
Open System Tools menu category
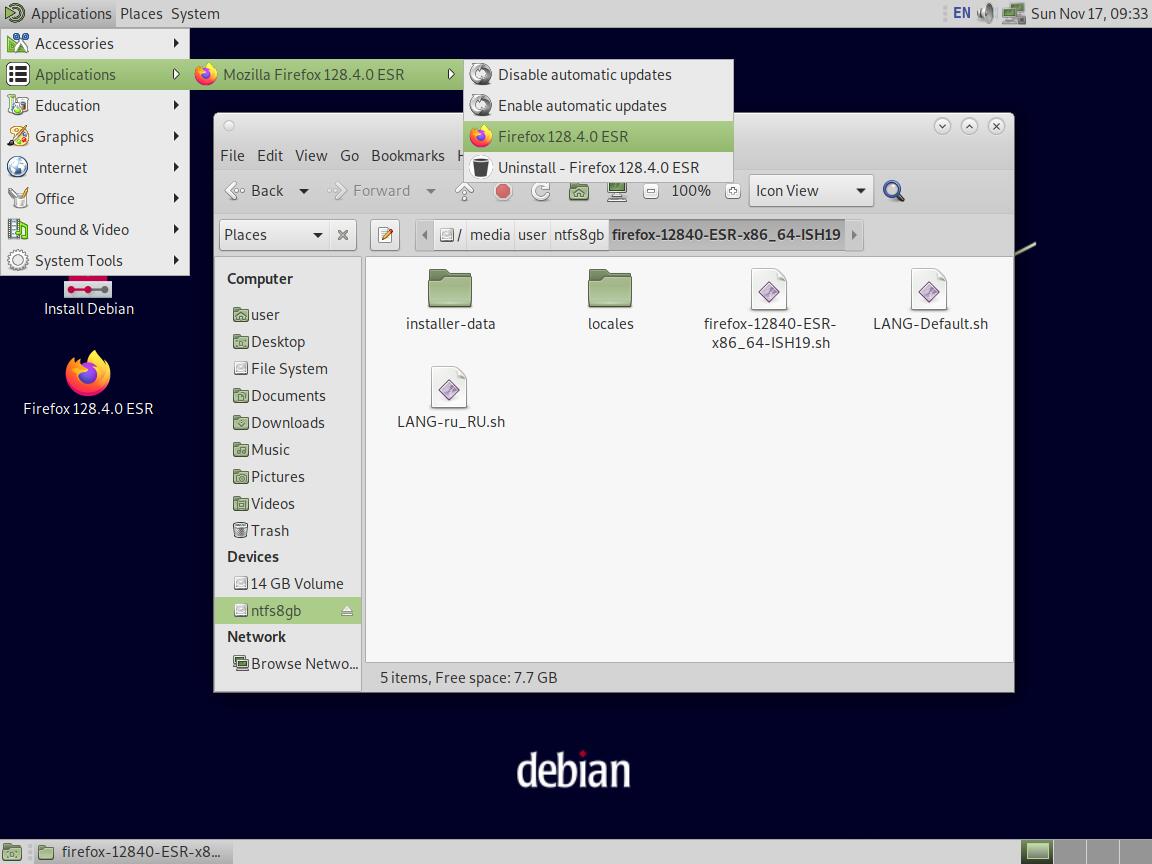click(95, 260)
